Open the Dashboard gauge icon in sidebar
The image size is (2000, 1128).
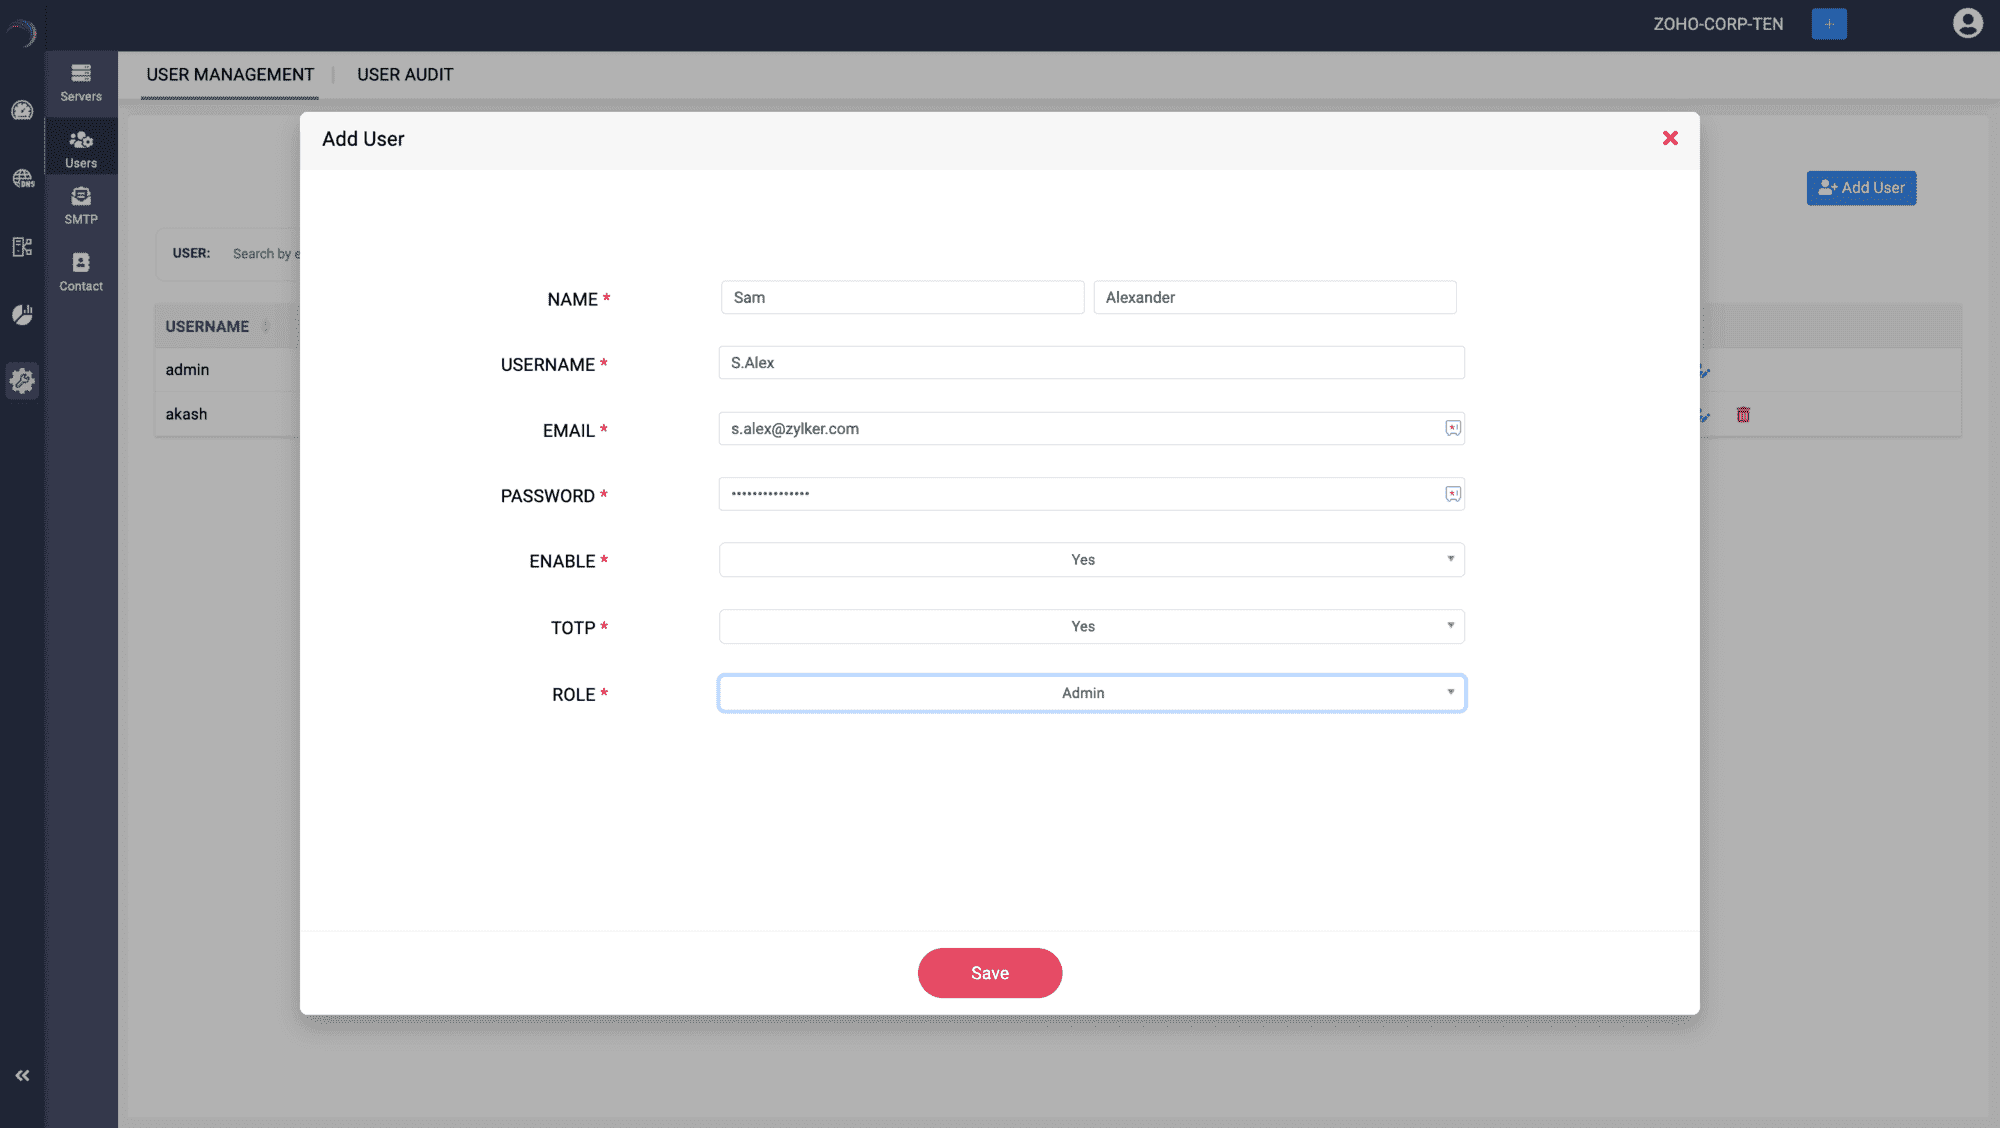(x=22, y=111)
